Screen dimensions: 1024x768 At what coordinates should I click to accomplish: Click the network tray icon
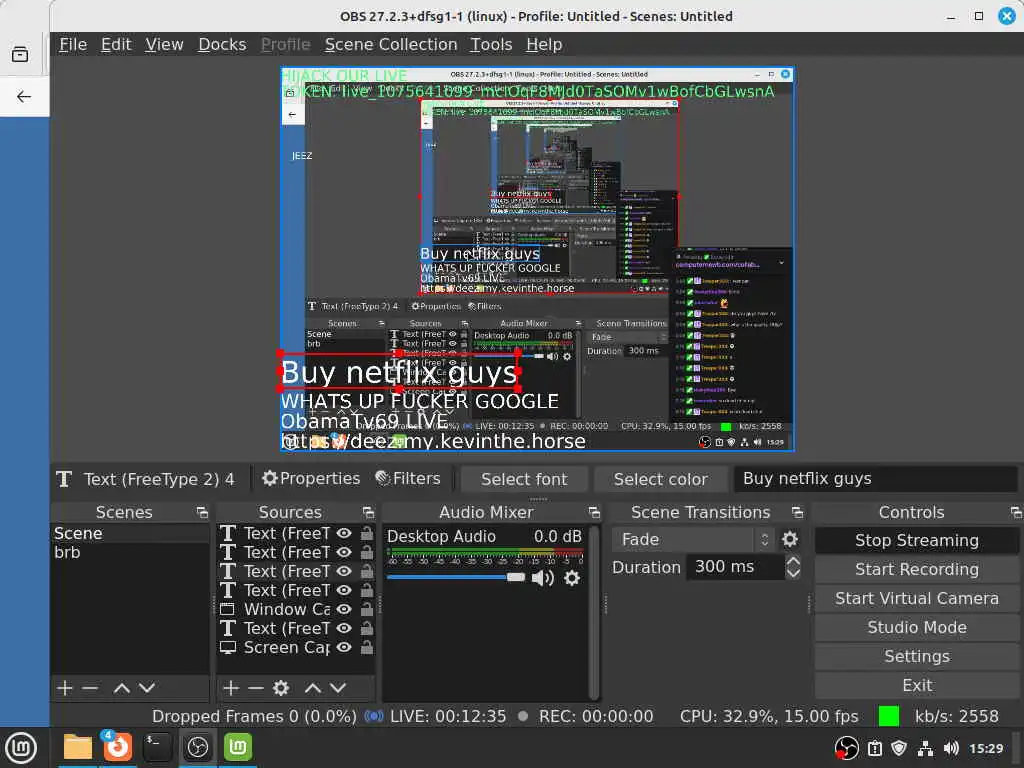(925, 748)
